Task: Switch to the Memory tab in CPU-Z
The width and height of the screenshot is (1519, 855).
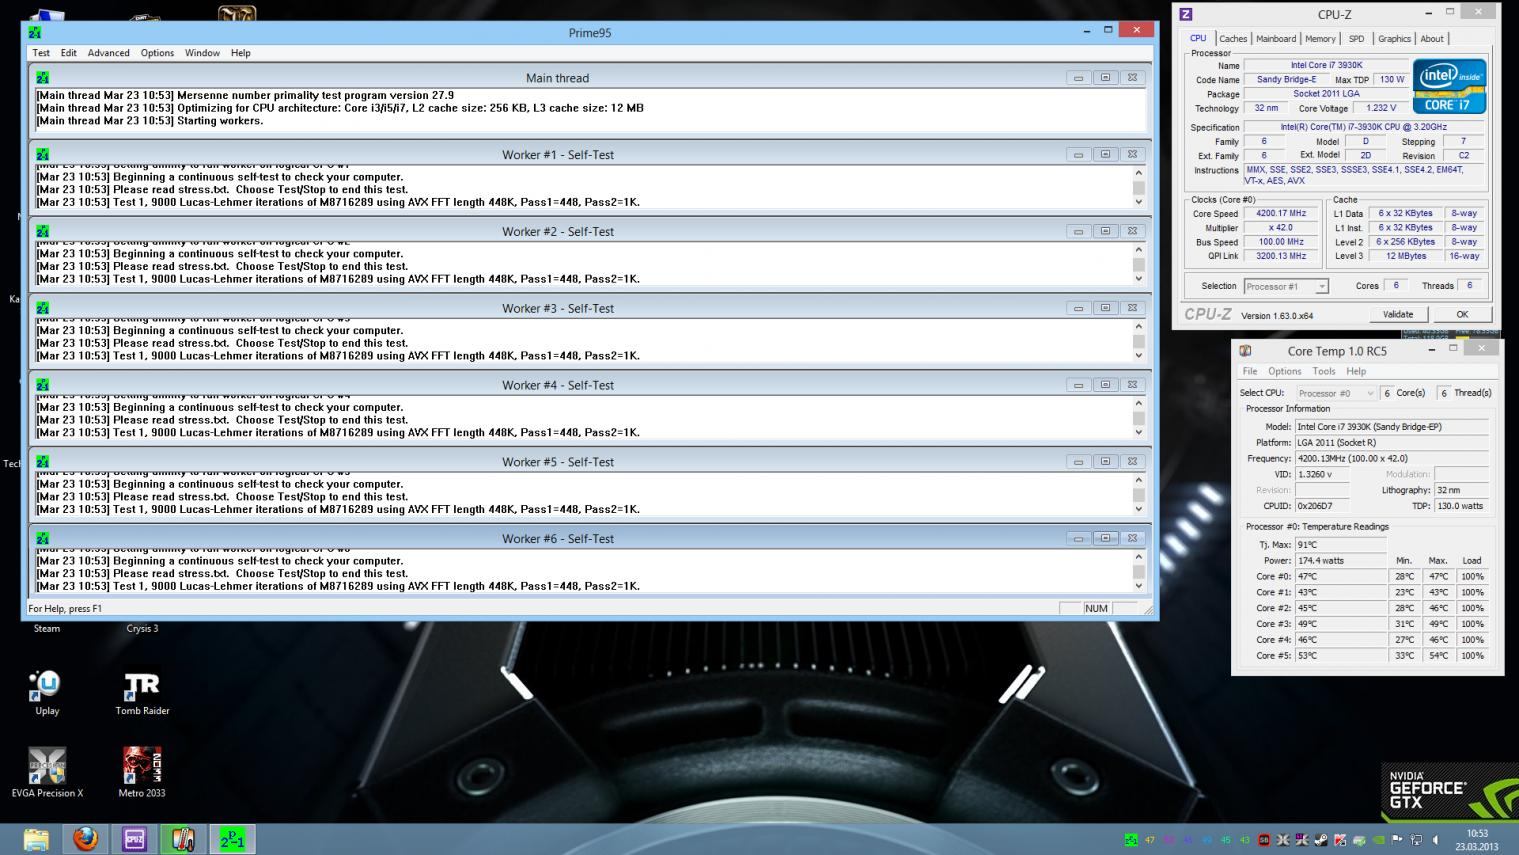Action: pos(1320,39)
